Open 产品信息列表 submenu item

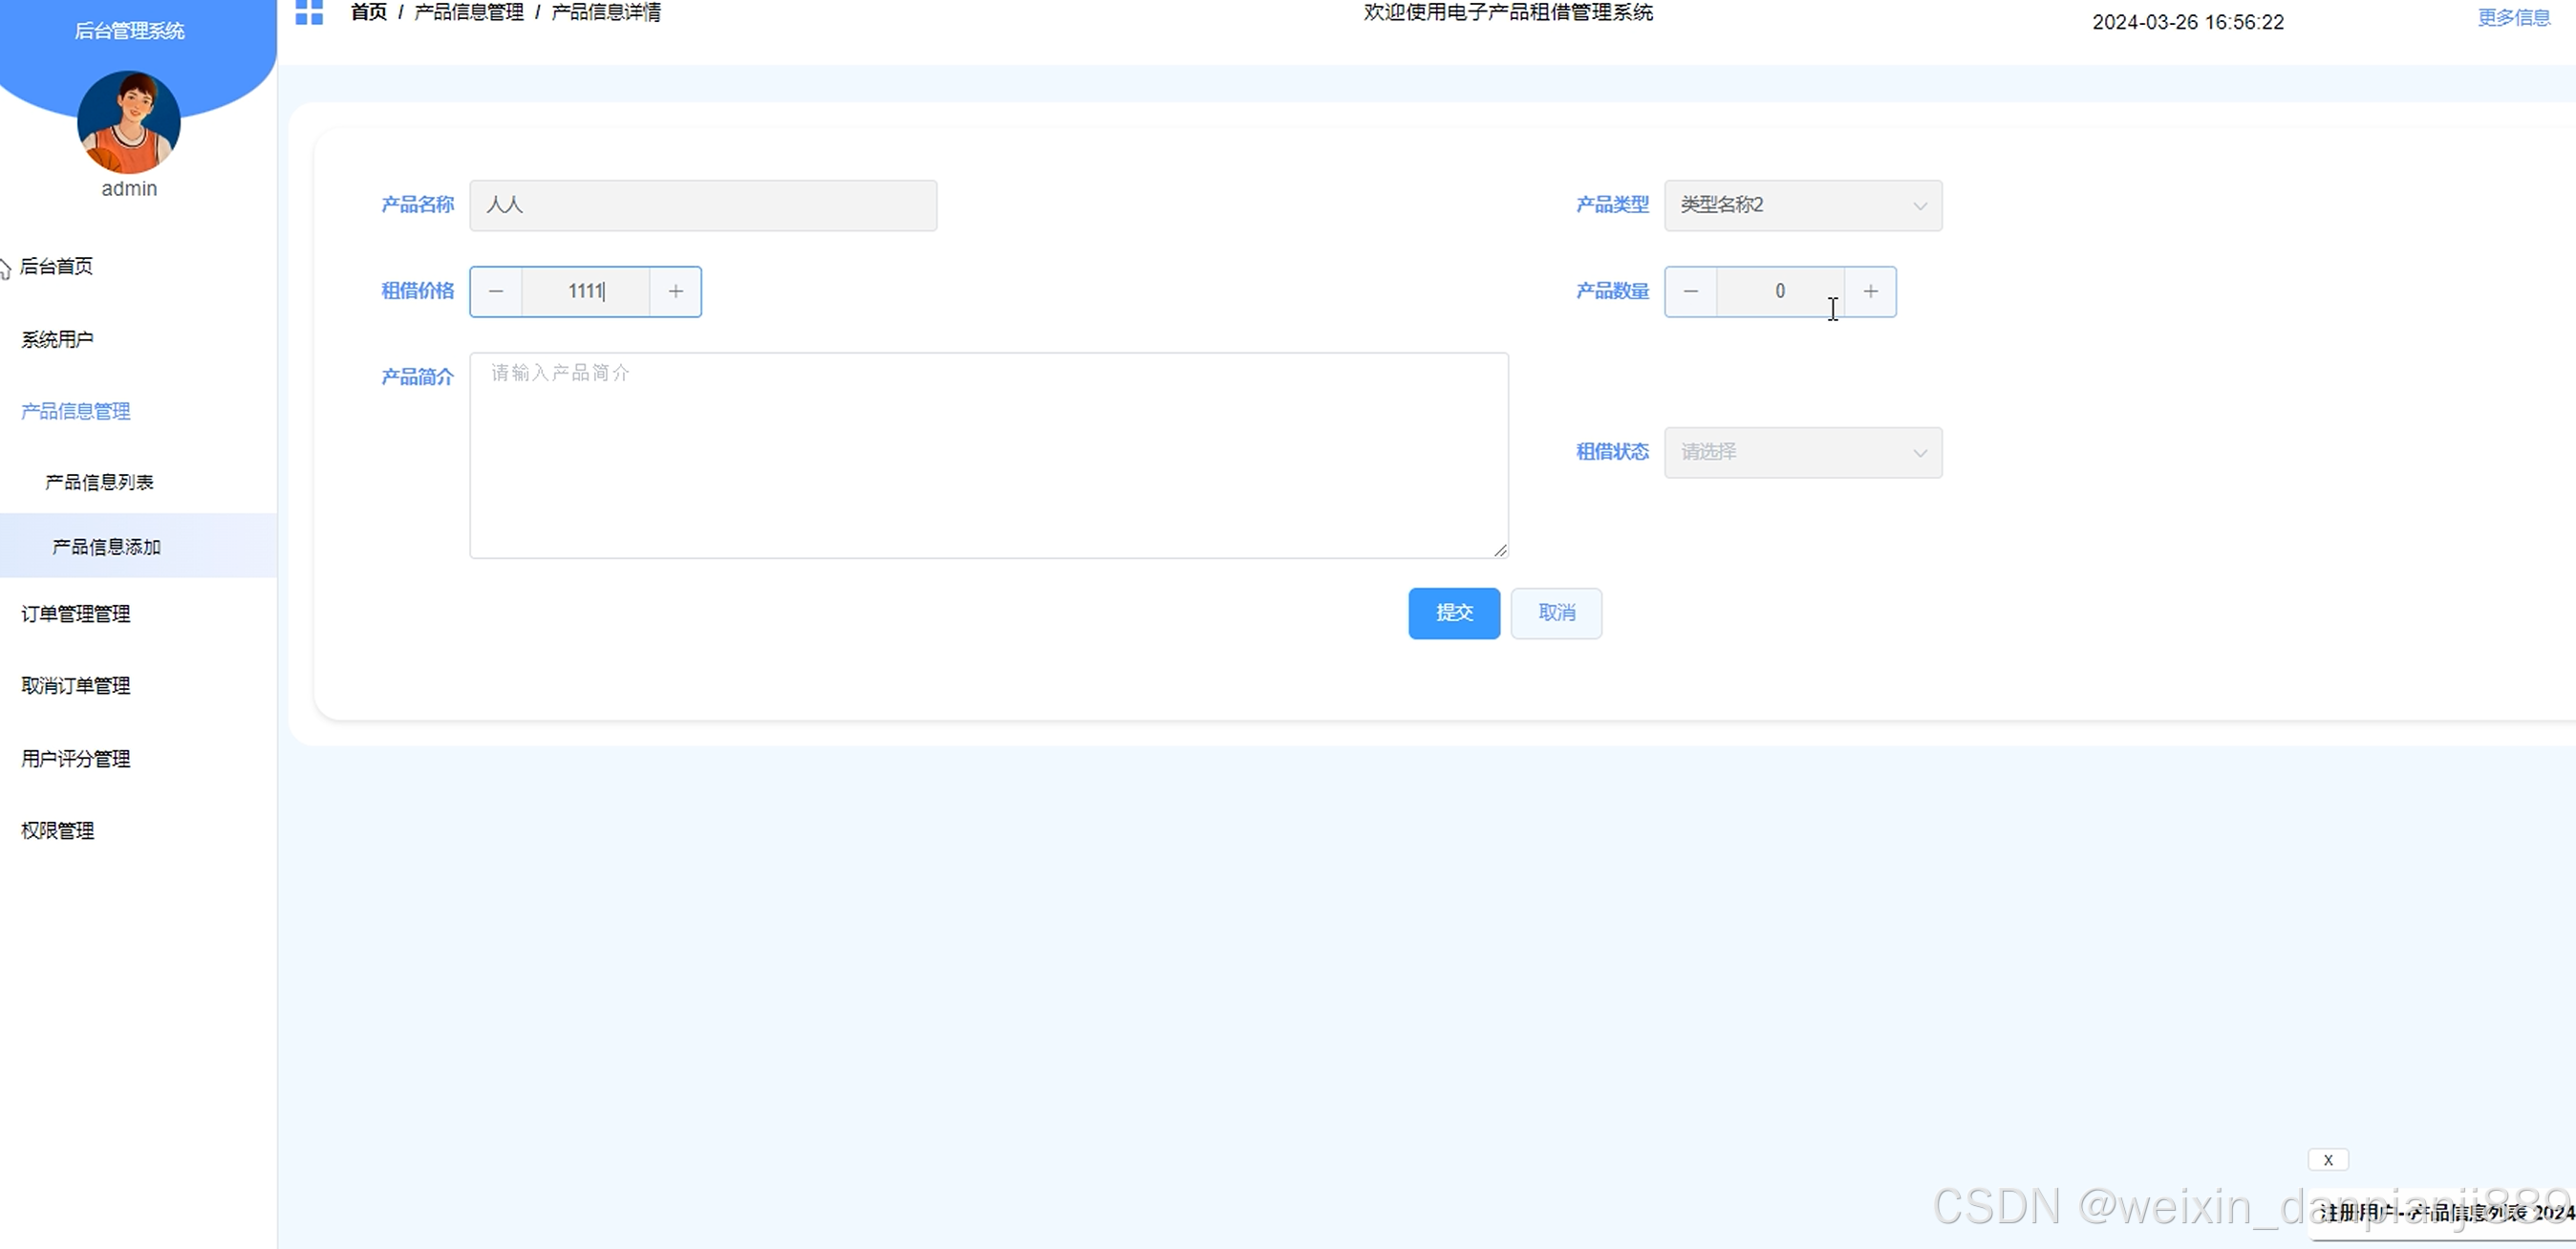tap(99, 483)
